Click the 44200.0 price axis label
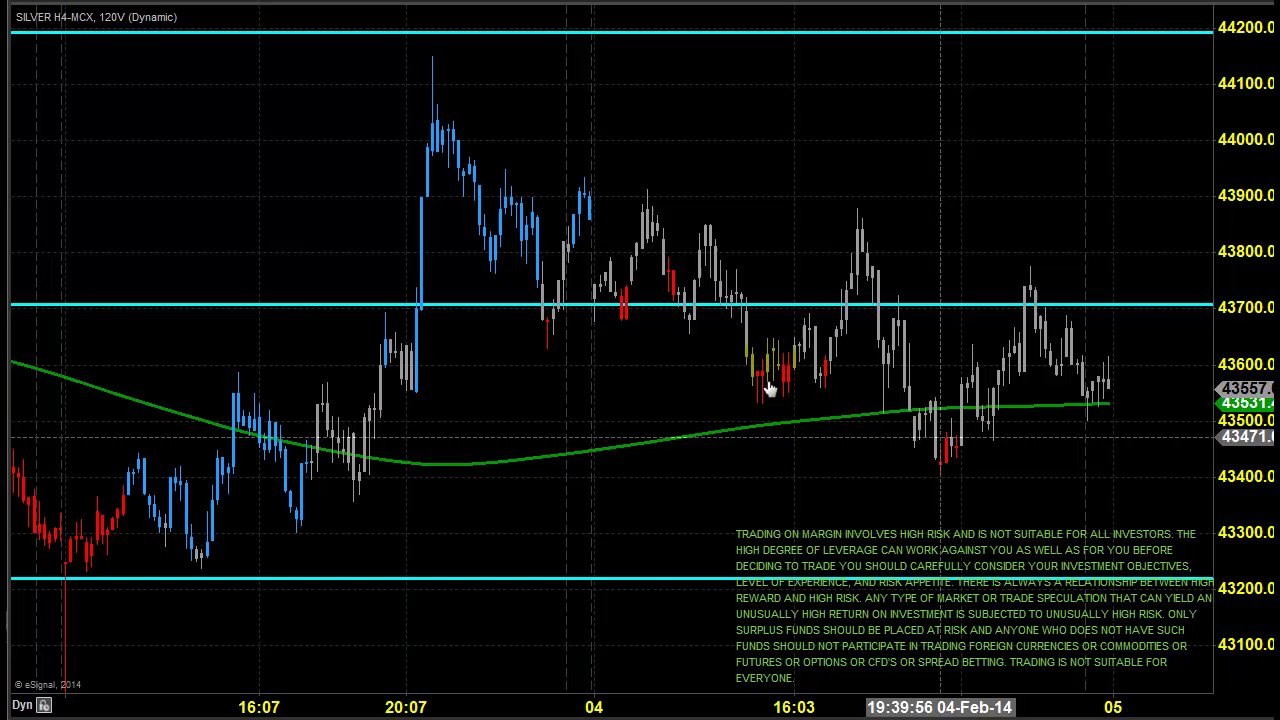 point(1246,27)
